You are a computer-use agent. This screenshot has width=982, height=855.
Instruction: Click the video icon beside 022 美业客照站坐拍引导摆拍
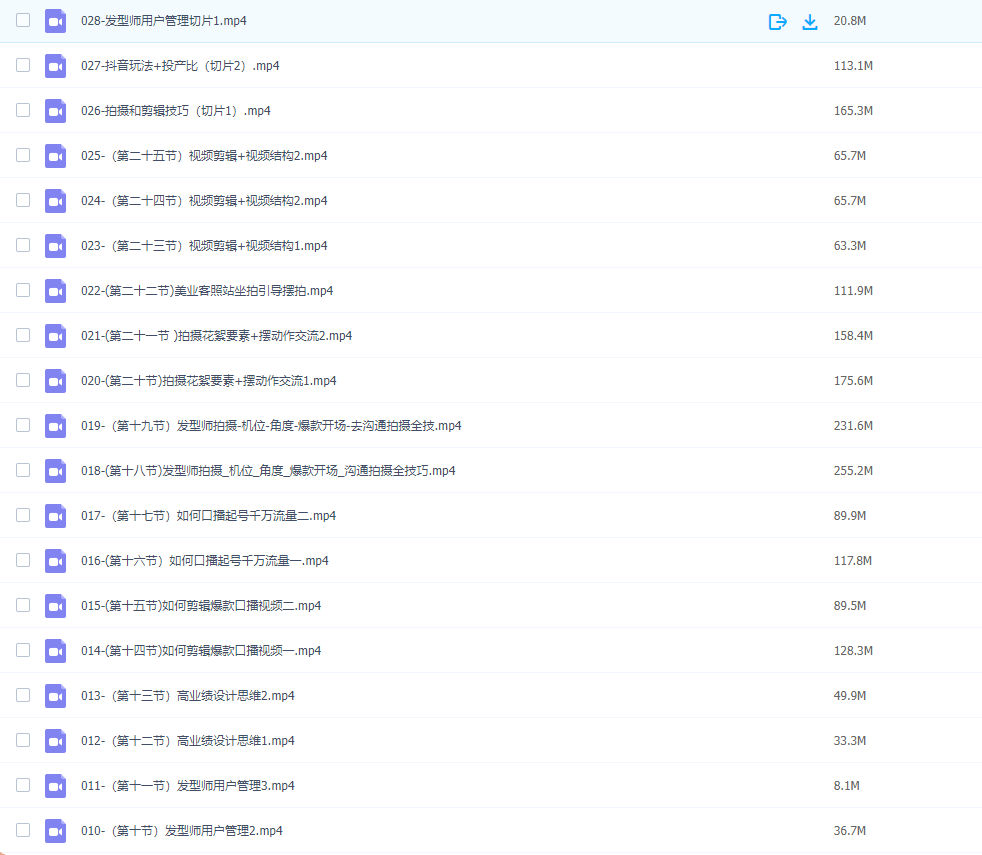click(55, 291)
